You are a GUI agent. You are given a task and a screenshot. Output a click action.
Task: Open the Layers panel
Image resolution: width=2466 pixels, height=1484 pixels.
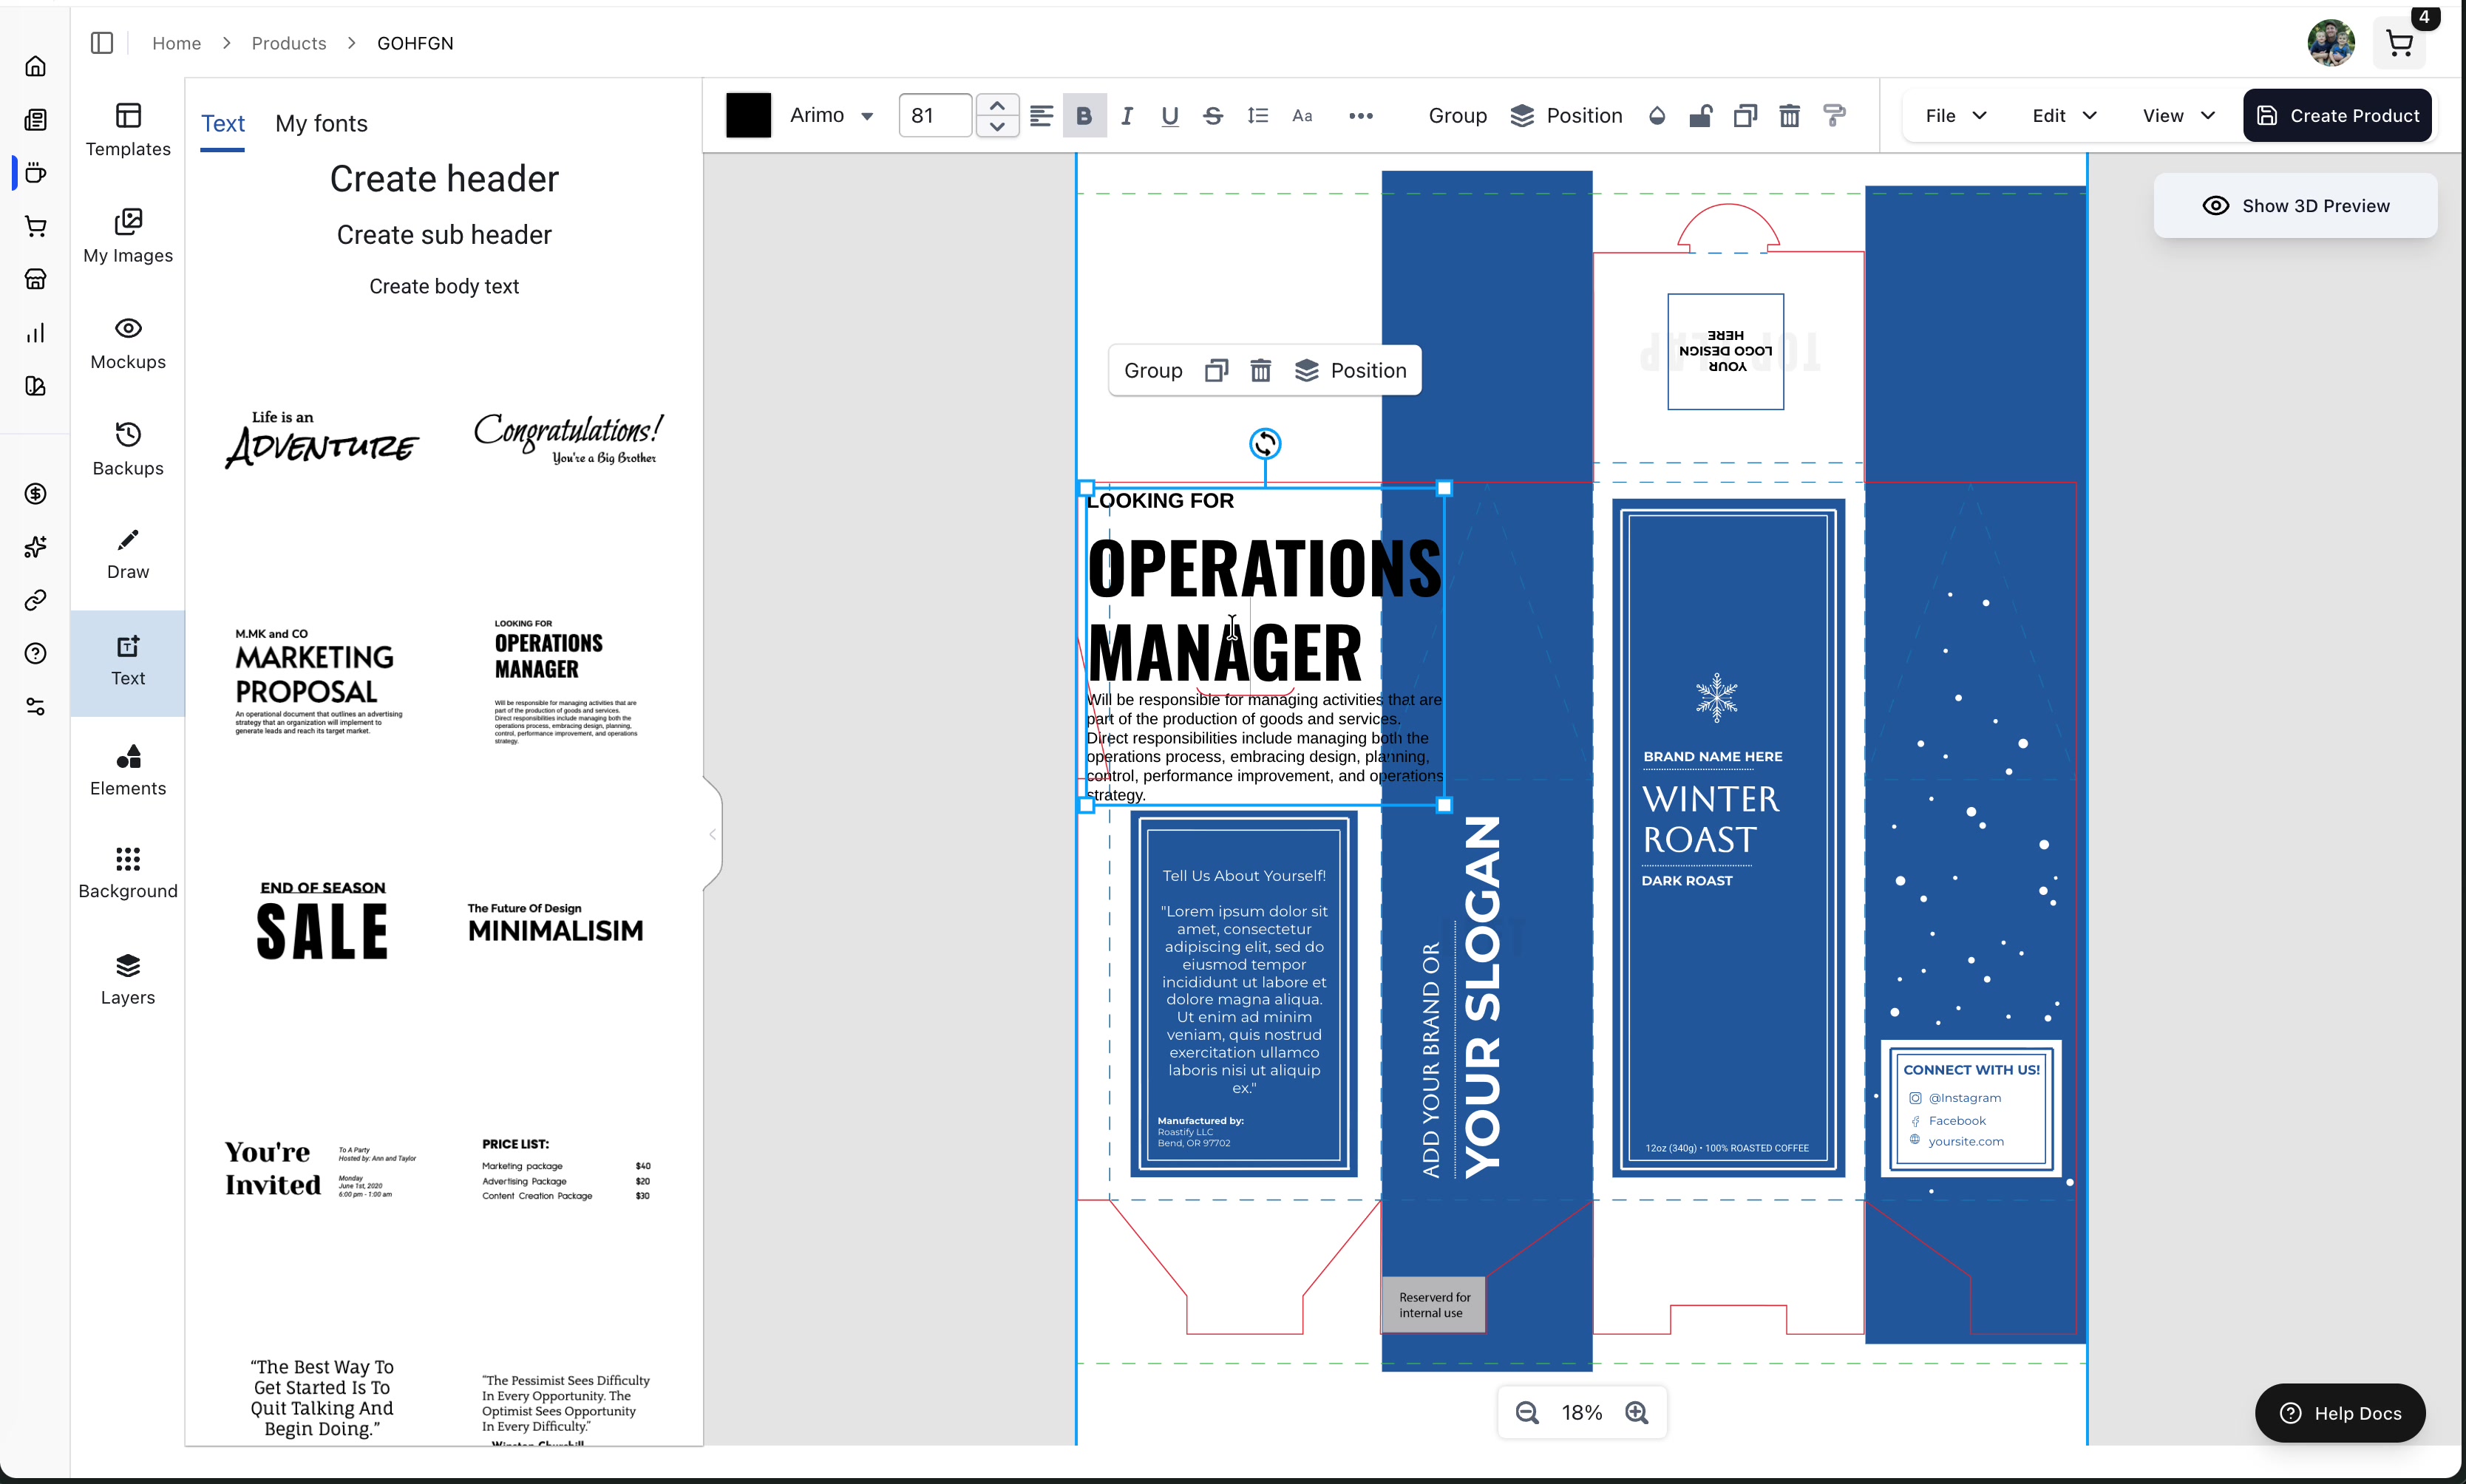(128, 979)
